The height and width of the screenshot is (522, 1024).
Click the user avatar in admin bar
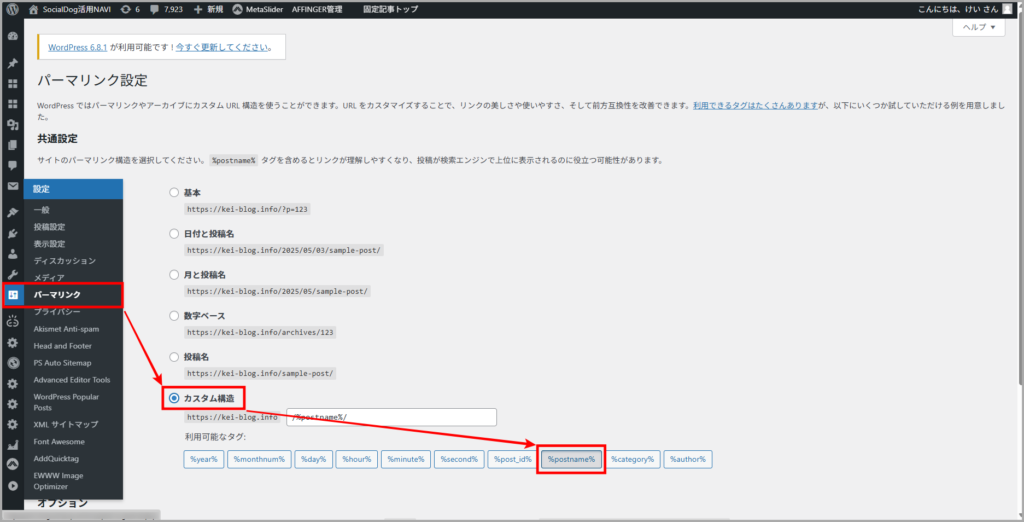coord(1008,10)
